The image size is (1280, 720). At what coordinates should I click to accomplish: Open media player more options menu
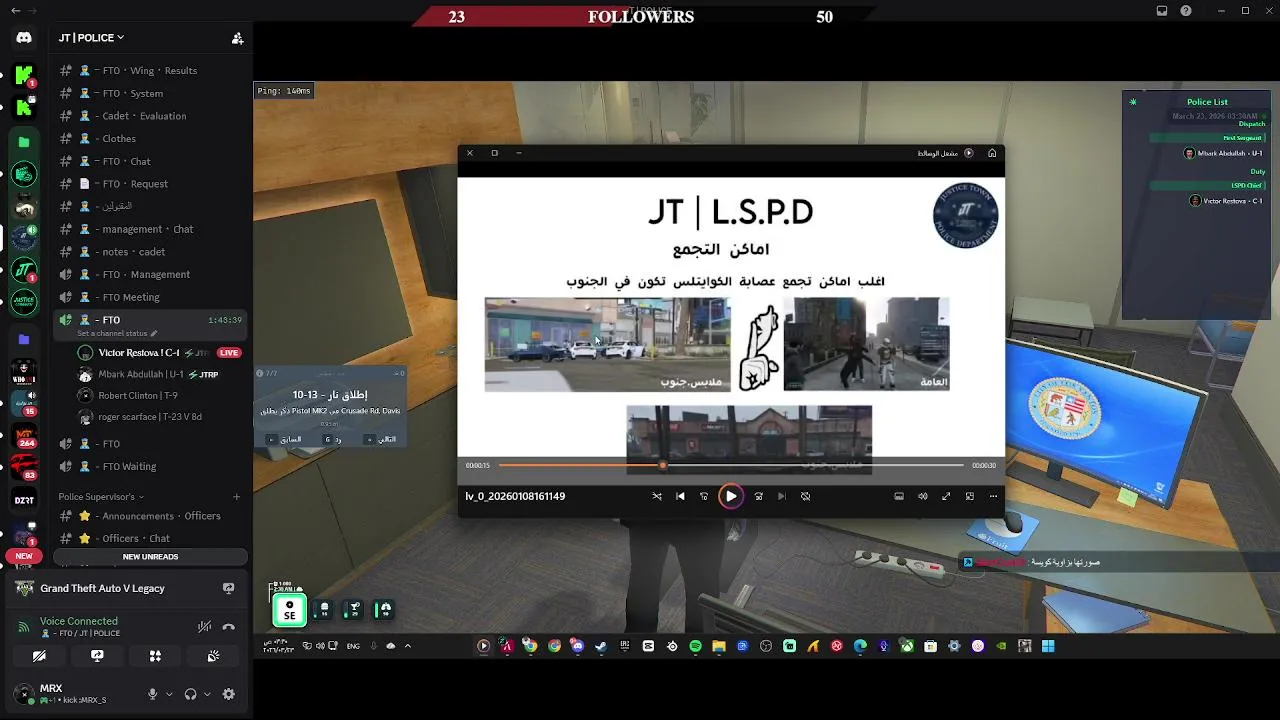pyautogui.click(x=993, y=496)
